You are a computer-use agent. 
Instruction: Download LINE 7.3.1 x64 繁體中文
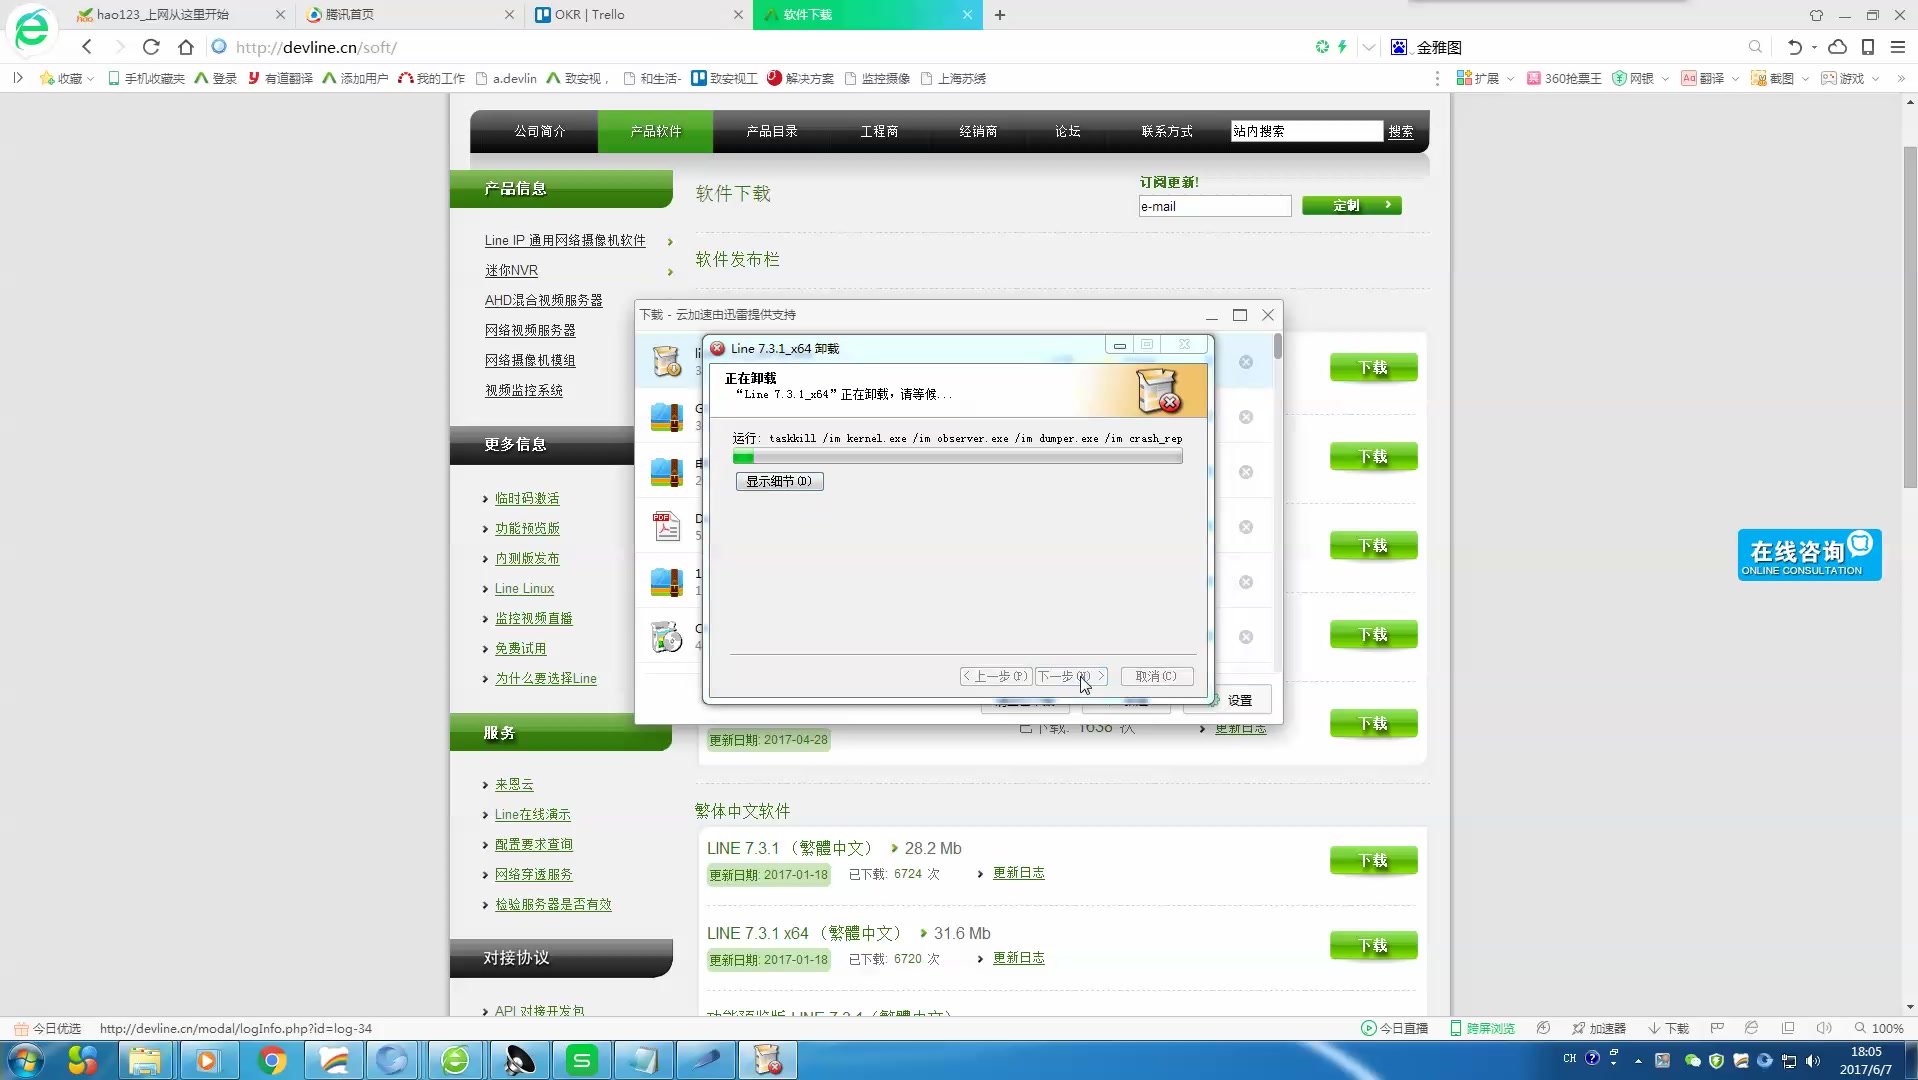tap(1373, 945)
